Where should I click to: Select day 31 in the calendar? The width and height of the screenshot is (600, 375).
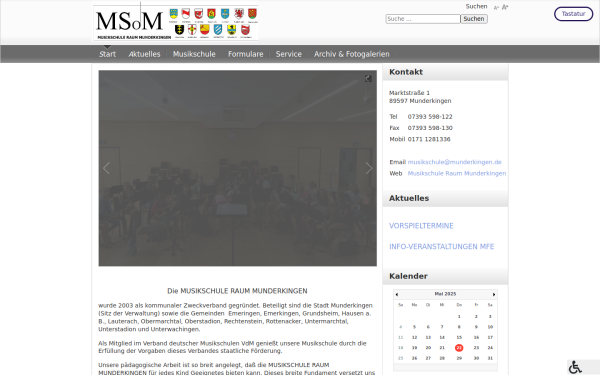(x=490, y=358)
